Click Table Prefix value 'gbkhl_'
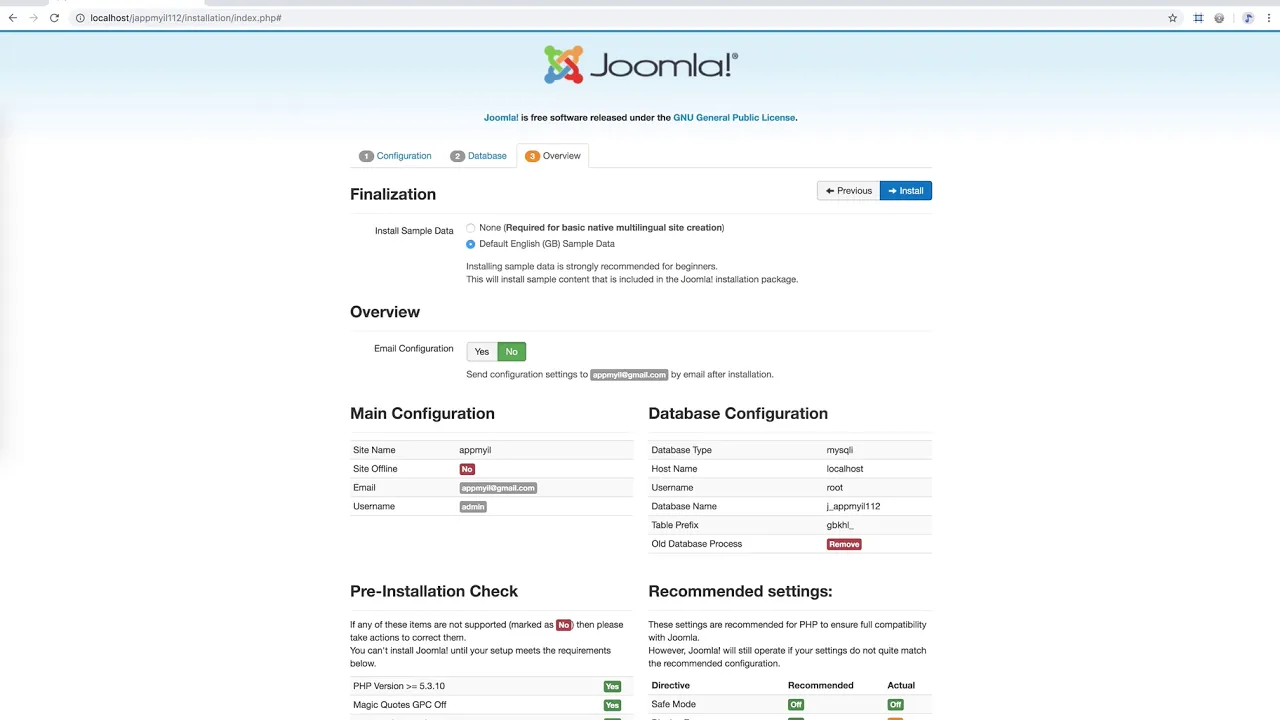Viewport: 1280px width, 720px height. [x=840, y=526]
